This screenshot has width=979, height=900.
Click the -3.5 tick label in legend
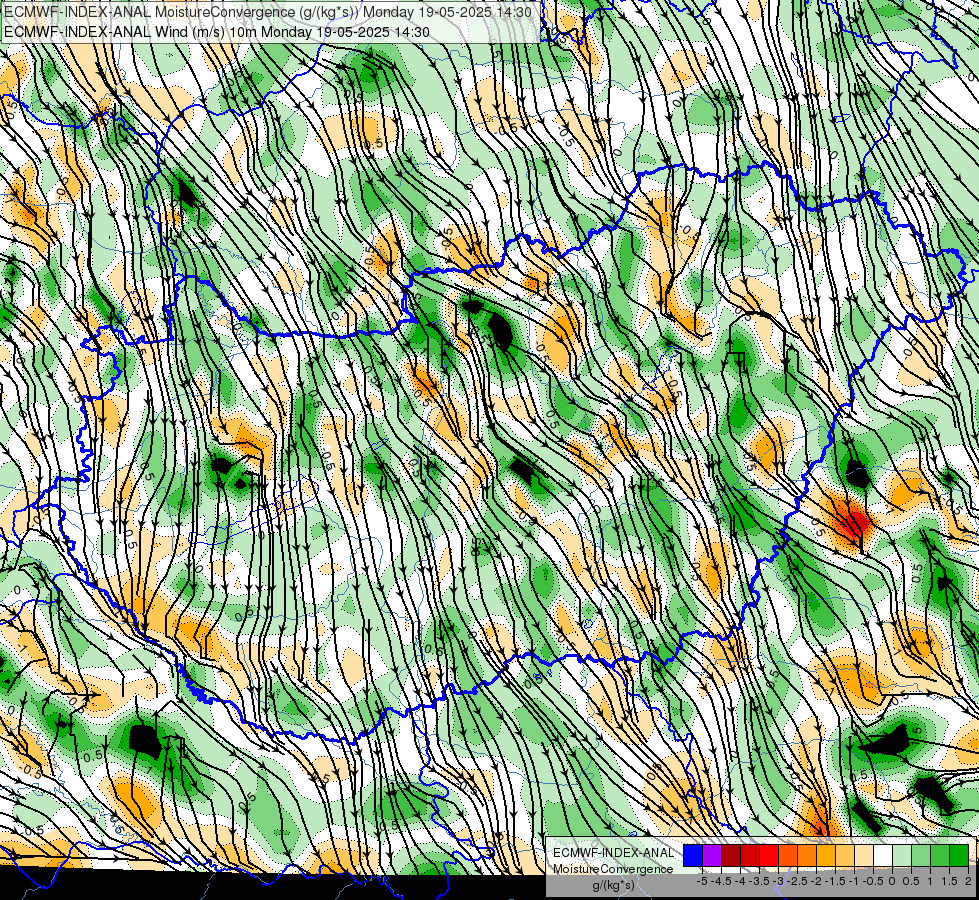click(759, 881)
